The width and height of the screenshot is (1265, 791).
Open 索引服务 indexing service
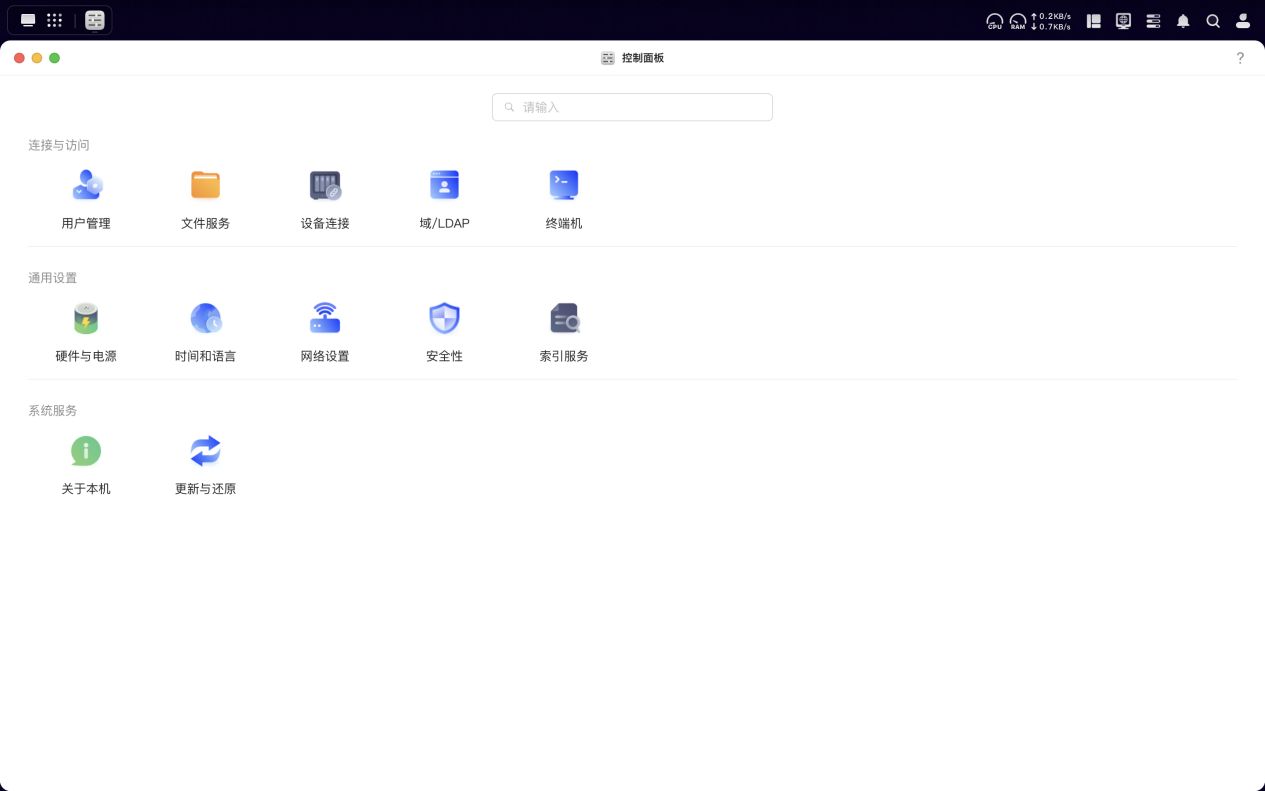click(564, 332)
